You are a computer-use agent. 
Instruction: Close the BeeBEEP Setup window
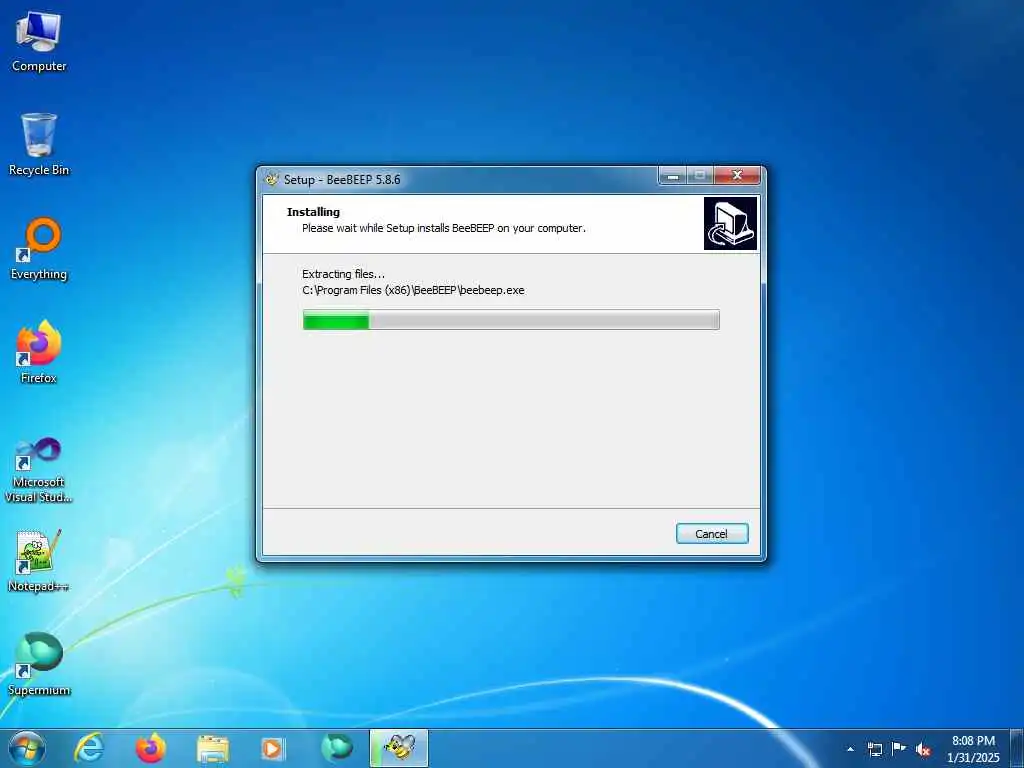click(x=737, y=175)
